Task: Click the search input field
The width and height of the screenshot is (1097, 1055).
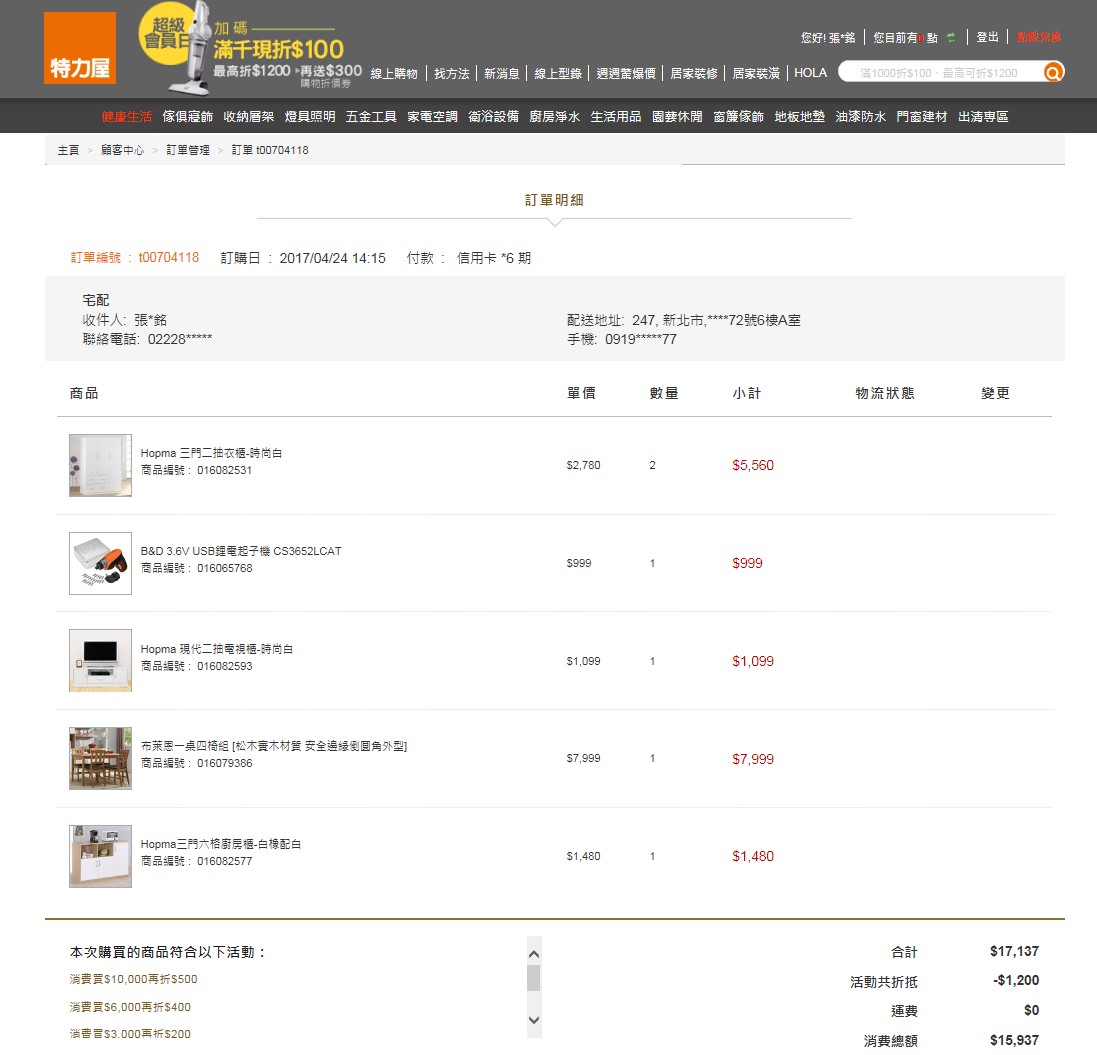Action: tap(940, 73)
